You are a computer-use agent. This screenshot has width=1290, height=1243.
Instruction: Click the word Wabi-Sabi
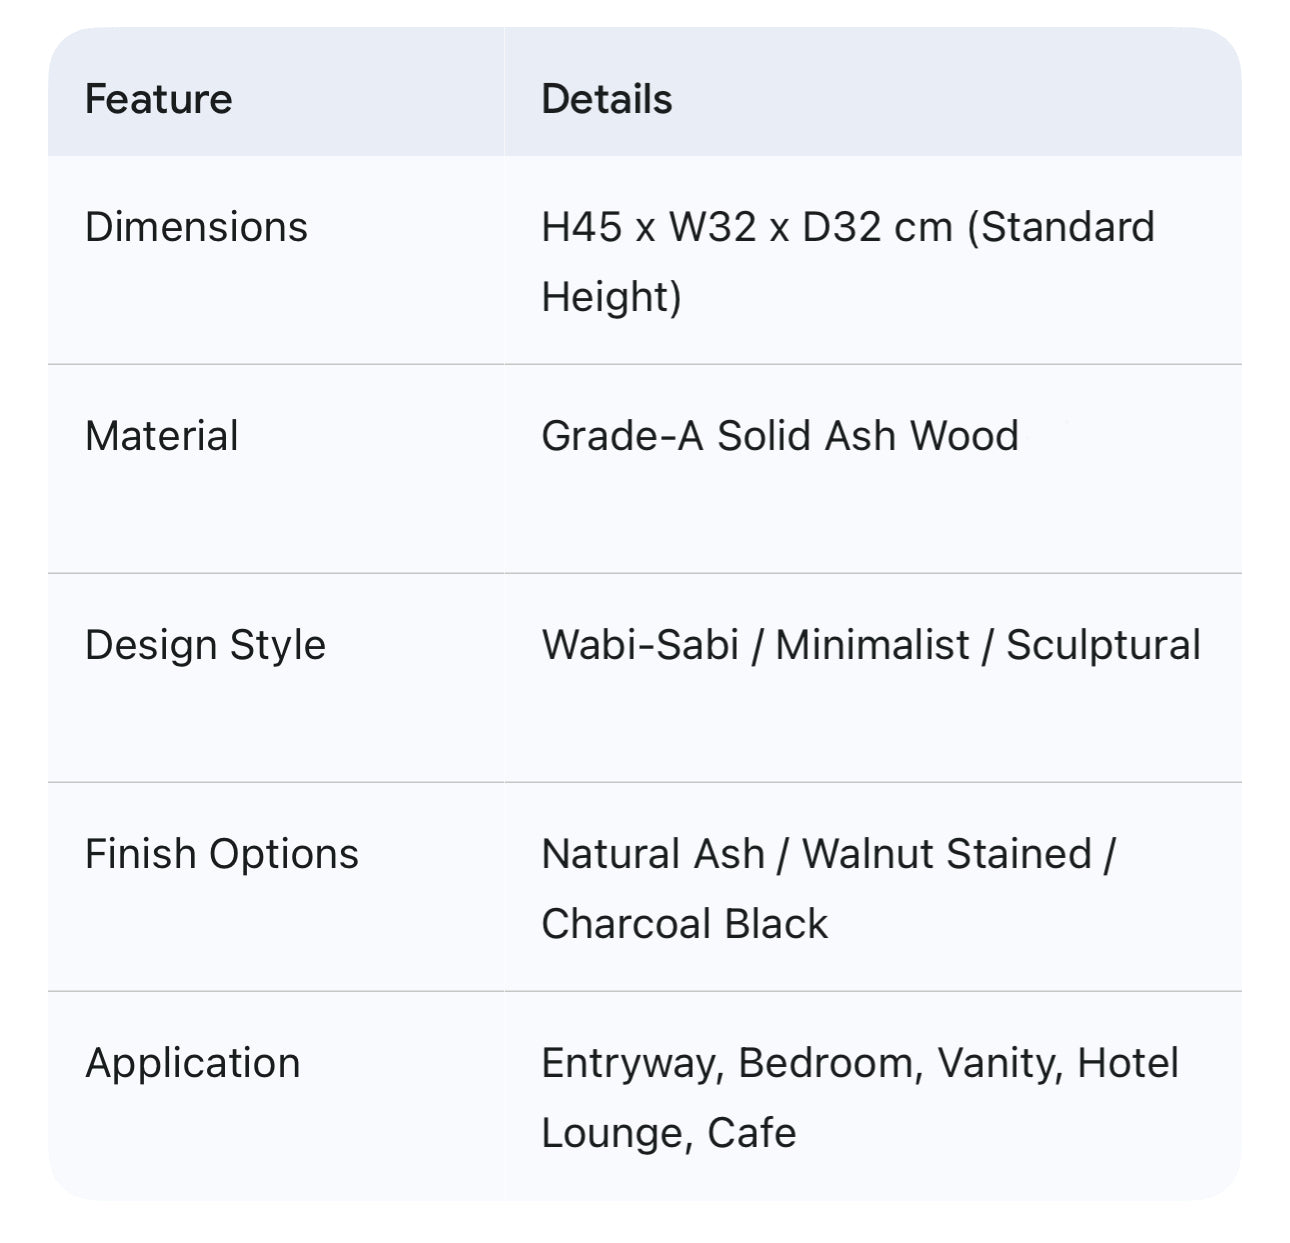click(x=639, y=645)
